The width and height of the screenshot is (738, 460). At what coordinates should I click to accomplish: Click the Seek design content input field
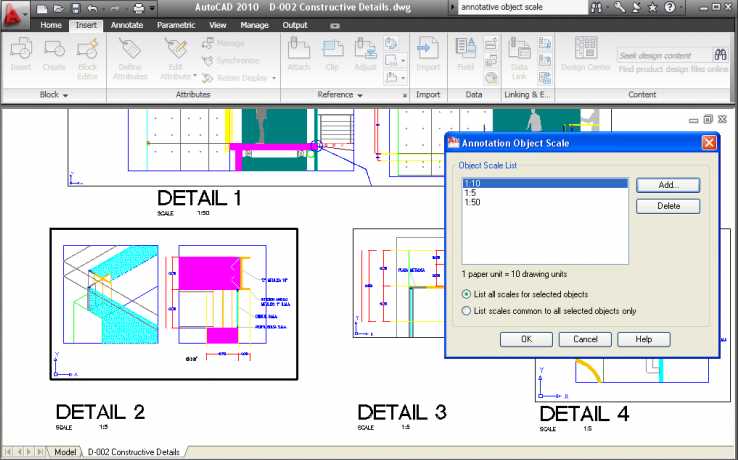[665, 55]
